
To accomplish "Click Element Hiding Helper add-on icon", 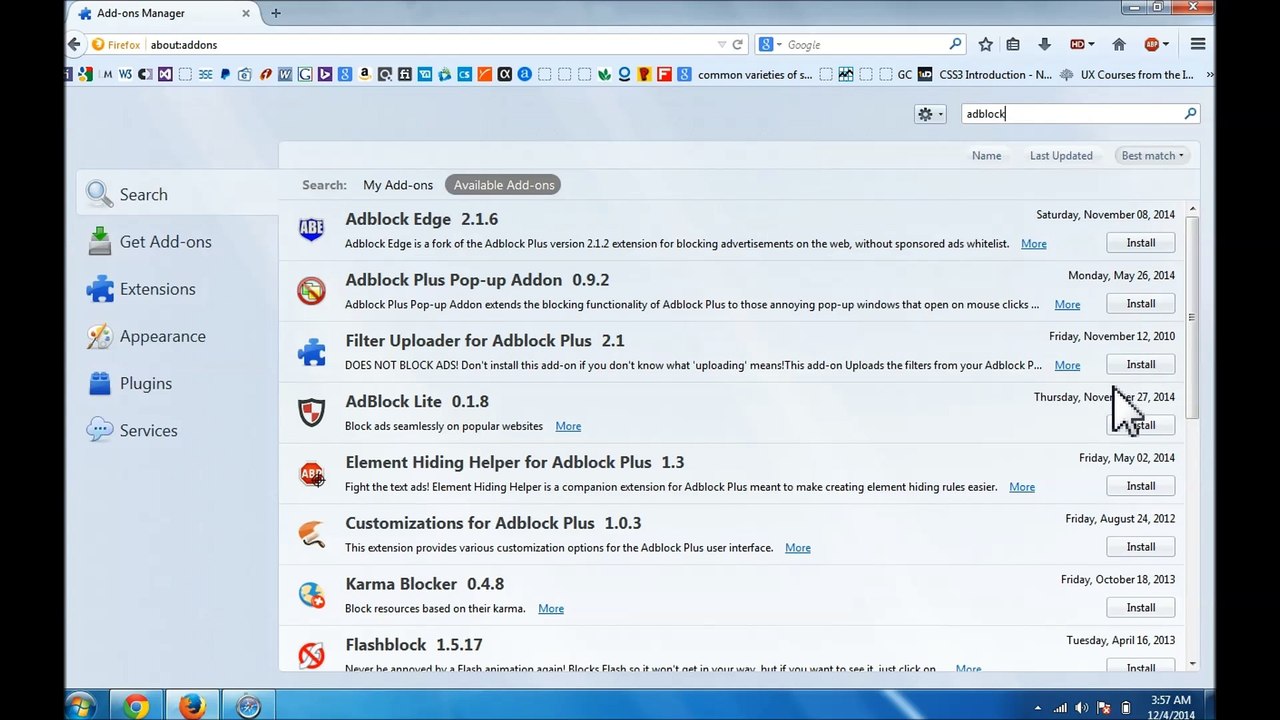I will (x=311, y=473).
